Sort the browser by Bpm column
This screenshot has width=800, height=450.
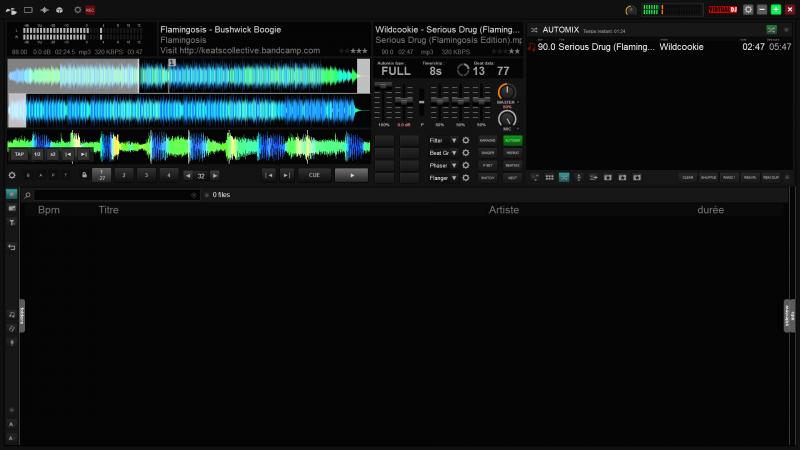coord(49,210)
